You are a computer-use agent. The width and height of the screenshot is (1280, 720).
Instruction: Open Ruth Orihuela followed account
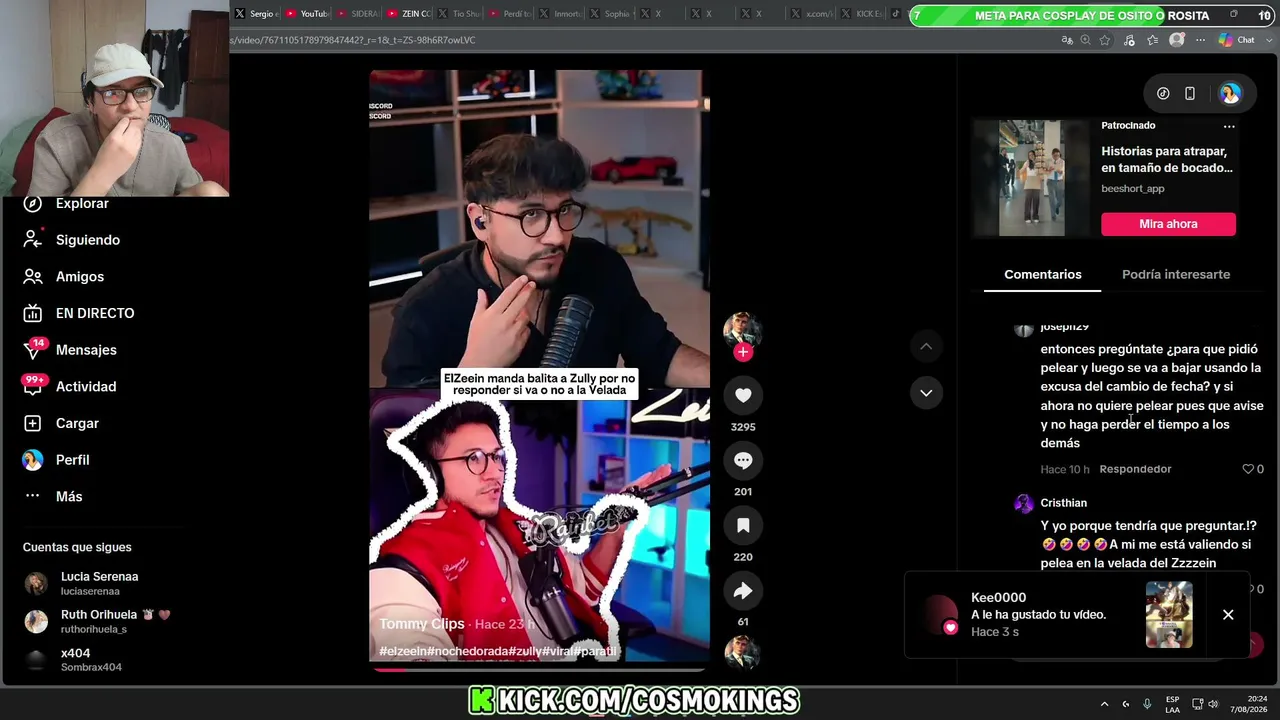[97, 621]
